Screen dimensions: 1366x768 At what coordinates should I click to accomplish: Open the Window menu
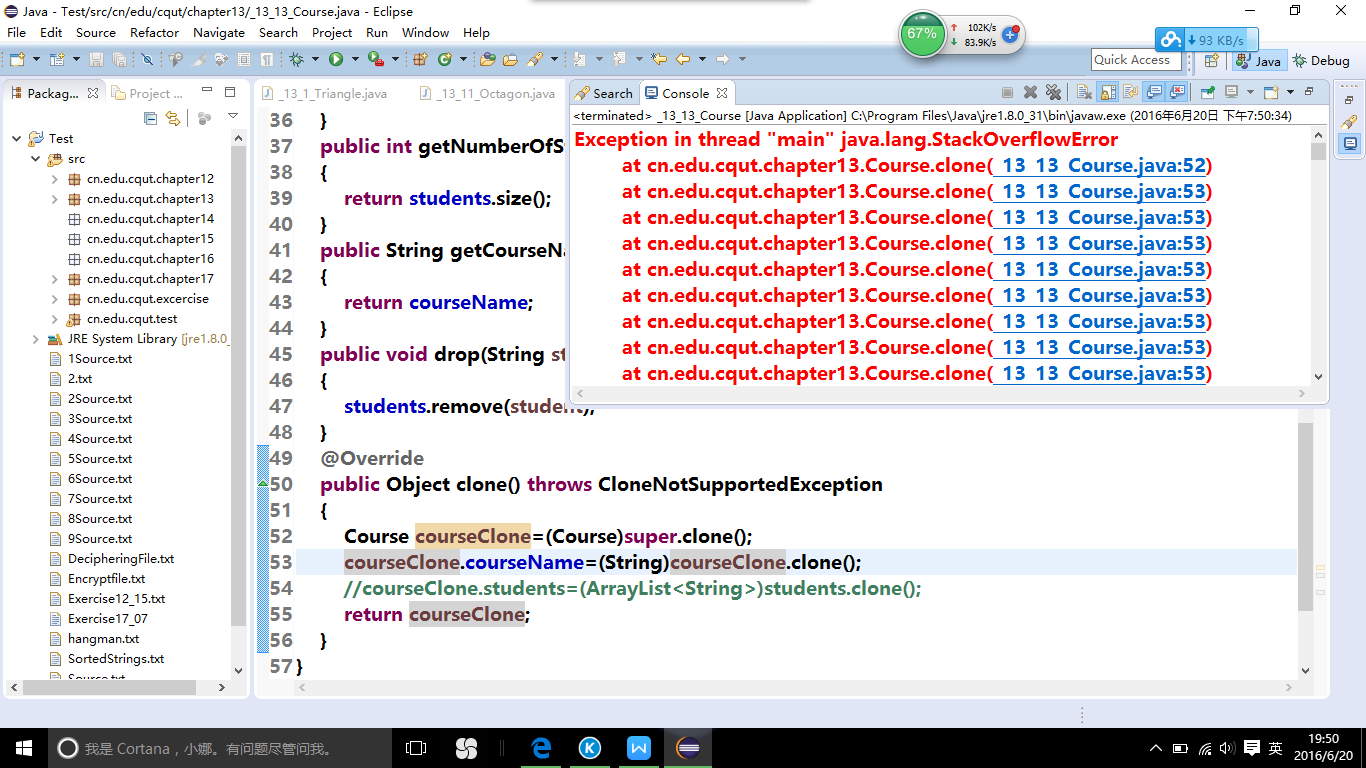click(425, 32)
